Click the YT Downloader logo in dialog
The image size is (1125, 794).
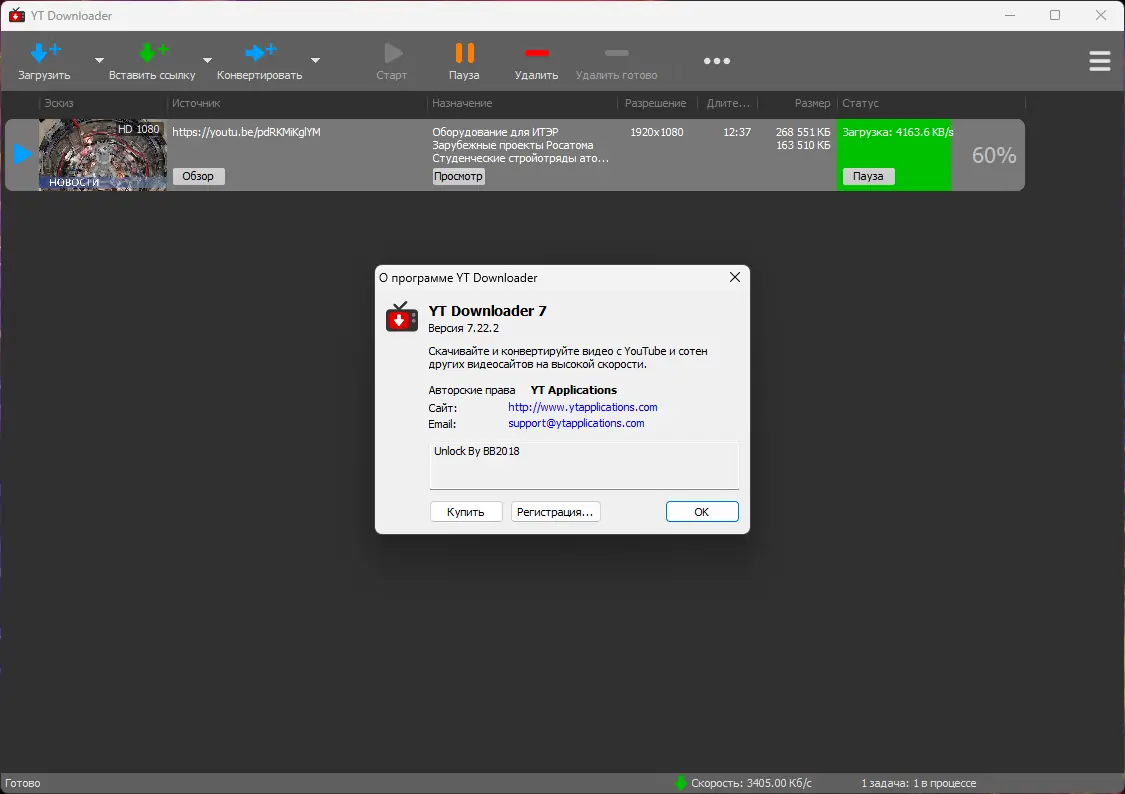point(402,317)
